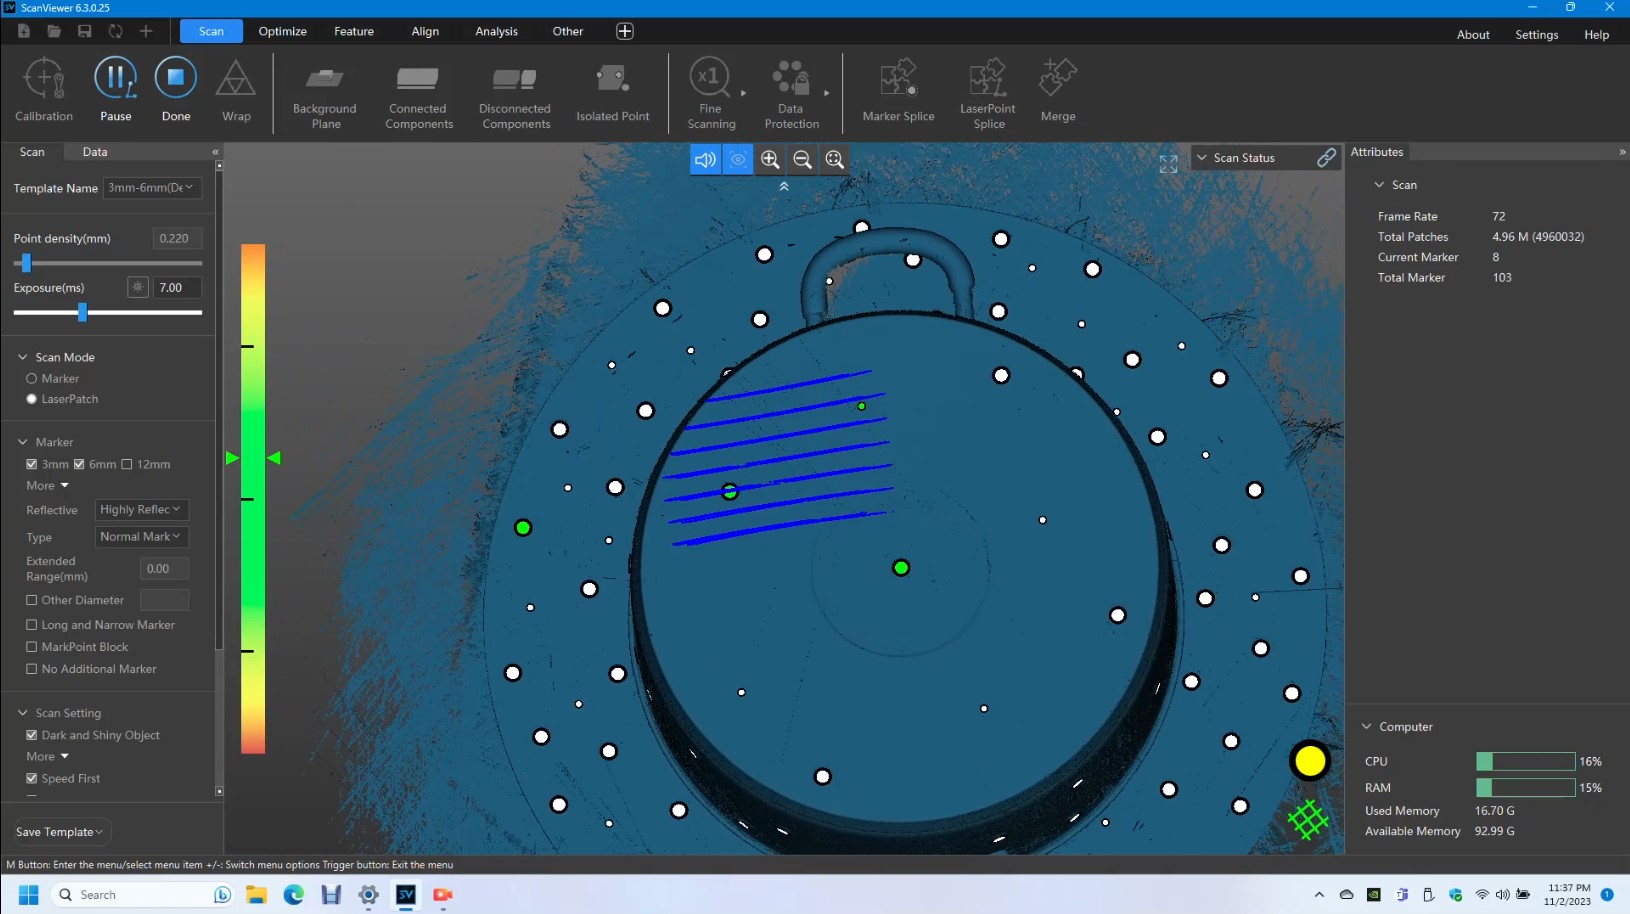Screen dimensions: 1630x914
Task: Expand More options under Scan Setting
Action: tap(48, 757)
